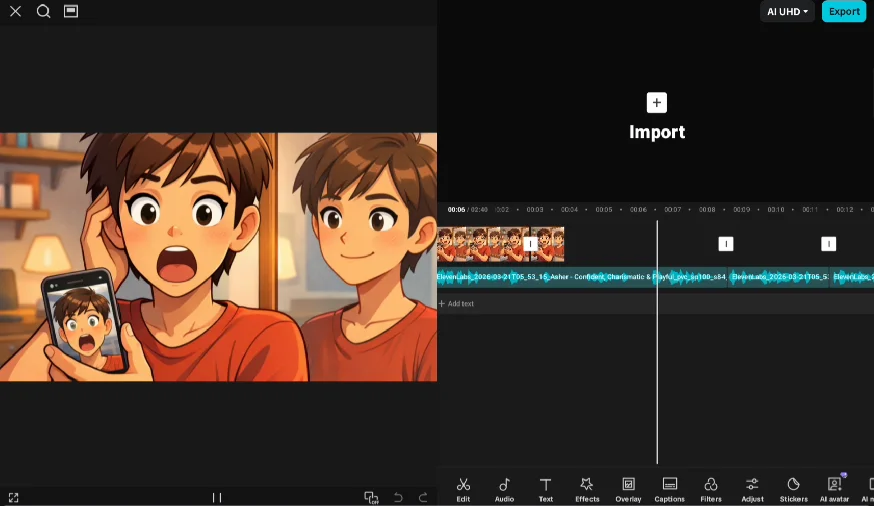Click the transition marker between first clips
This screenshot has width=874, height=506.
click(x=530, y=244)
